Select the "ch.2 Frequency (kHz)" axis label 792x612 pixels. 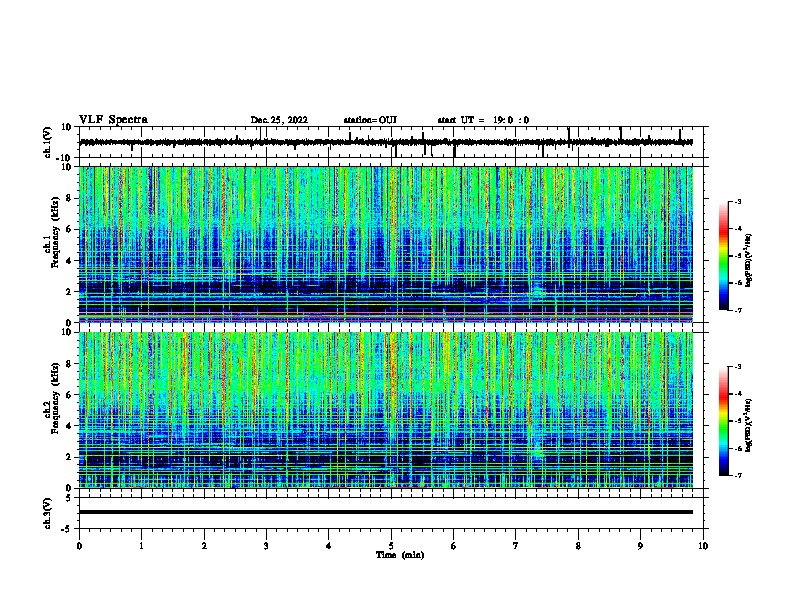(51, 398)
